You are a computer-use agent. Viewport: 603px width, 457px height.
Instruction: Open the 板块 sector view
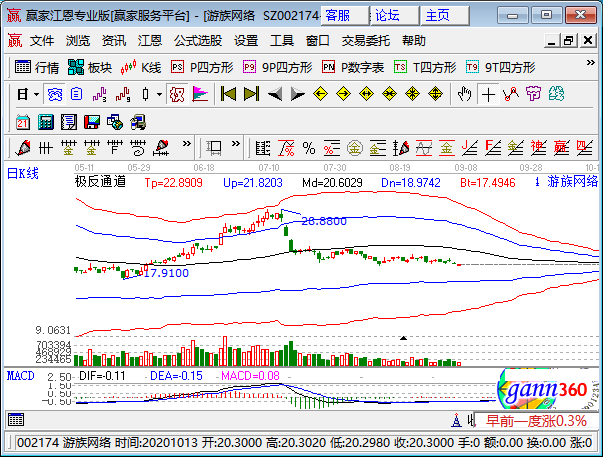pos(90,67)
